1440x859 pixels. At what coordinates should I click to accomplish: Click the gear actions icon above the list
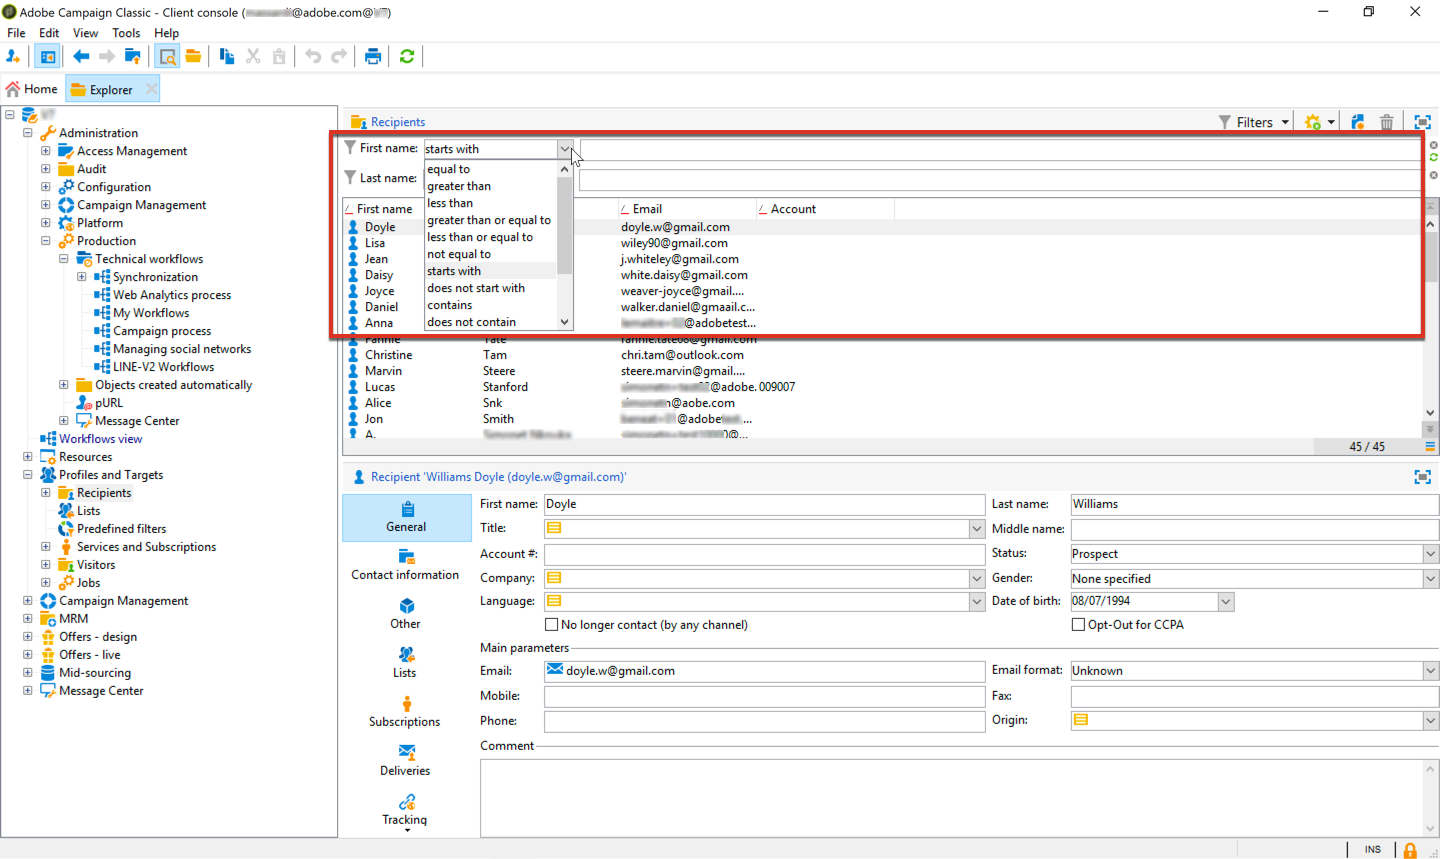[1313, 122]
